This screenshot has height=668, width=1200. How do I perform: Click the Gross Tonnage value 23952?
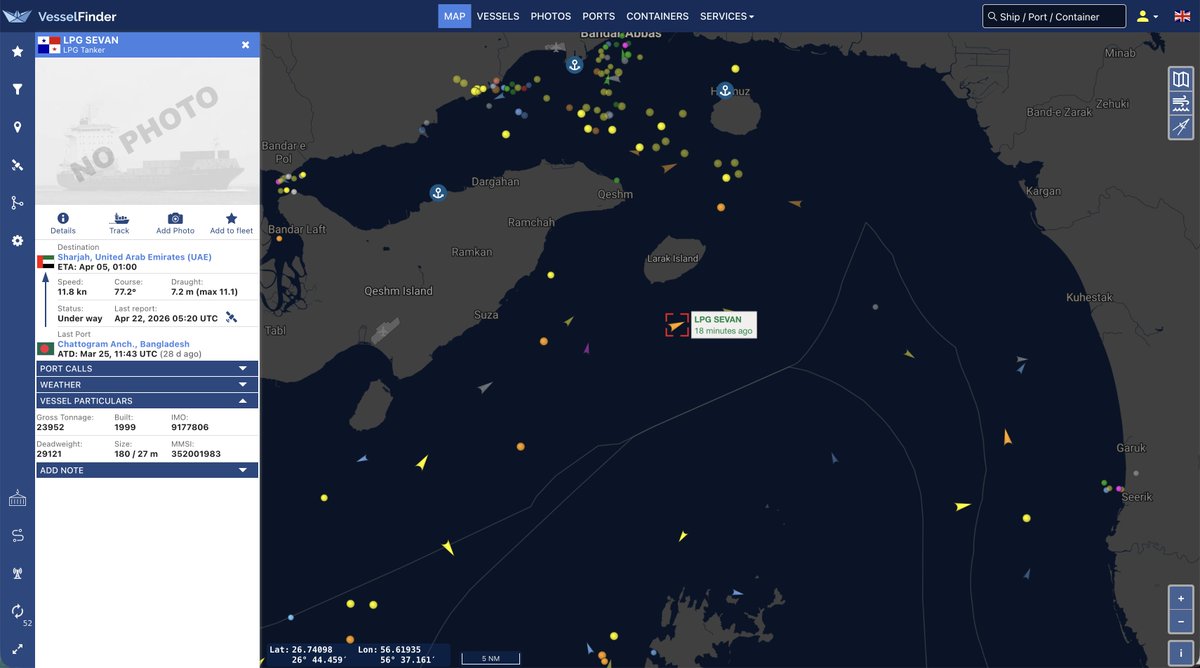[50, 427]
